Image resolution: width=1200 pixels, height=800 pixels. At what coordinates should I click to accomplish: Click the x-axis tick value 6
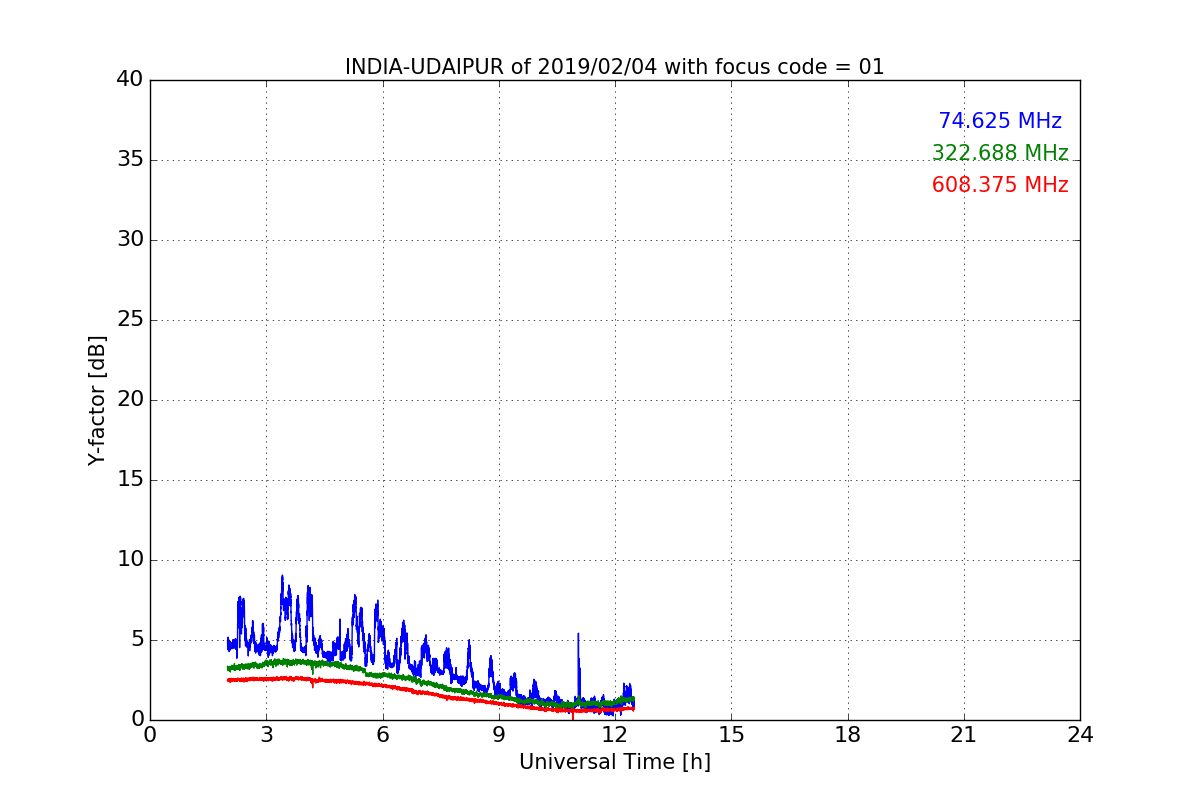click(382, 734)
